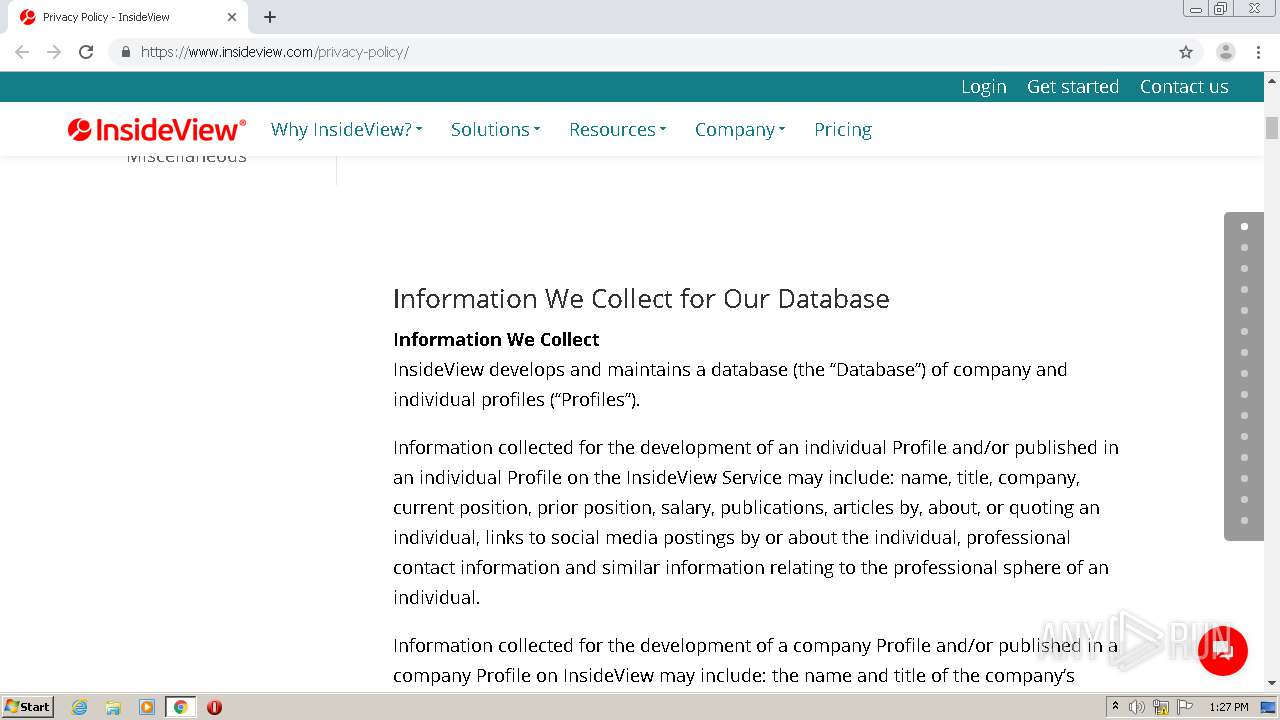The height and width of the screenshot is (720, 1280).
Task: Click the browser back arrow
Action: [x=22, y=52]
